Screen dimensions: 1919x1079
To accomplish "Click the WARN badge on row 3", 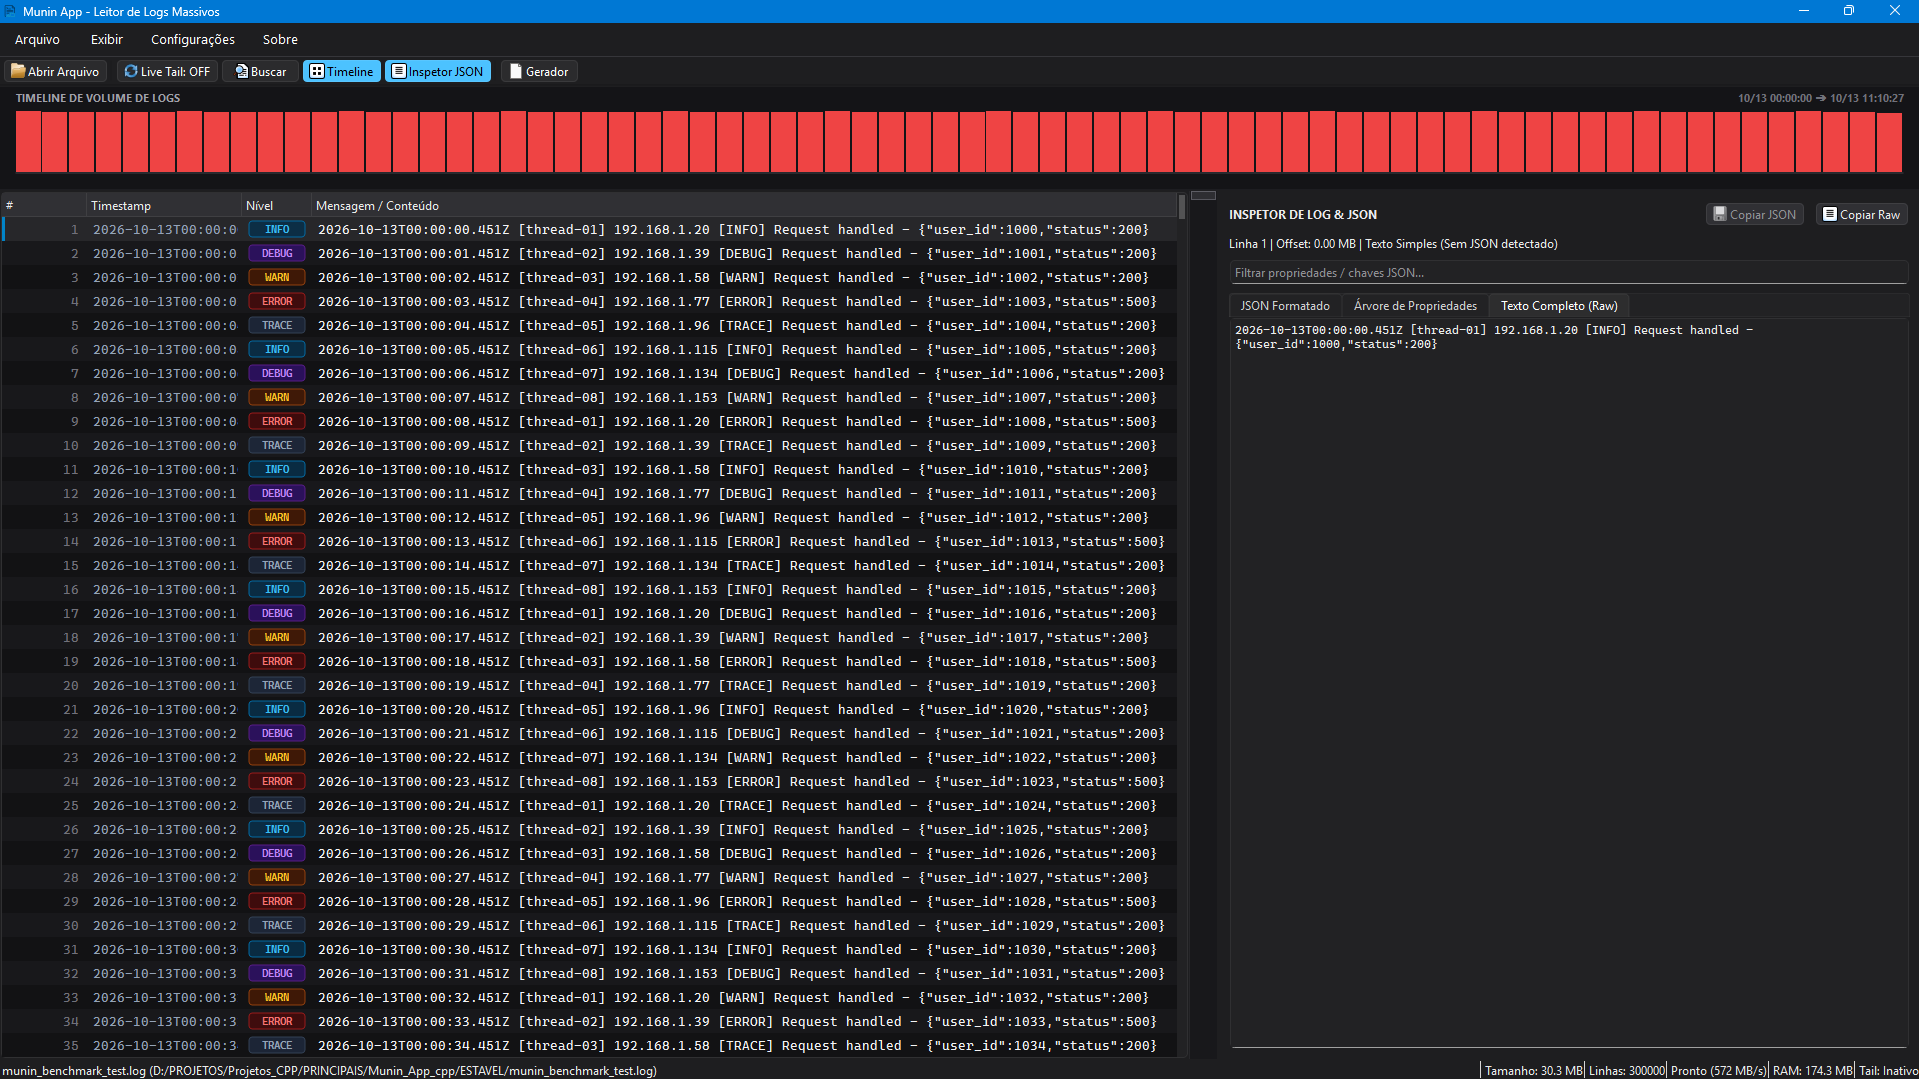I will pyautogui.click(x=277, y=277).
